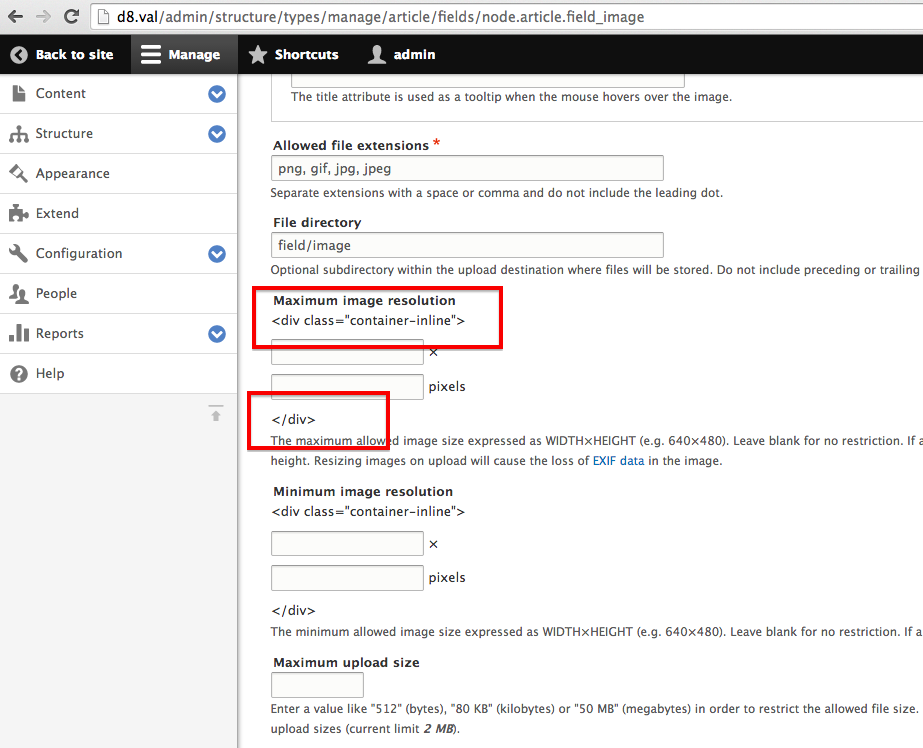The width and height of the screenshot is (923, 748).
Task: Expand the Structure submenu
Action: point(217,134)
